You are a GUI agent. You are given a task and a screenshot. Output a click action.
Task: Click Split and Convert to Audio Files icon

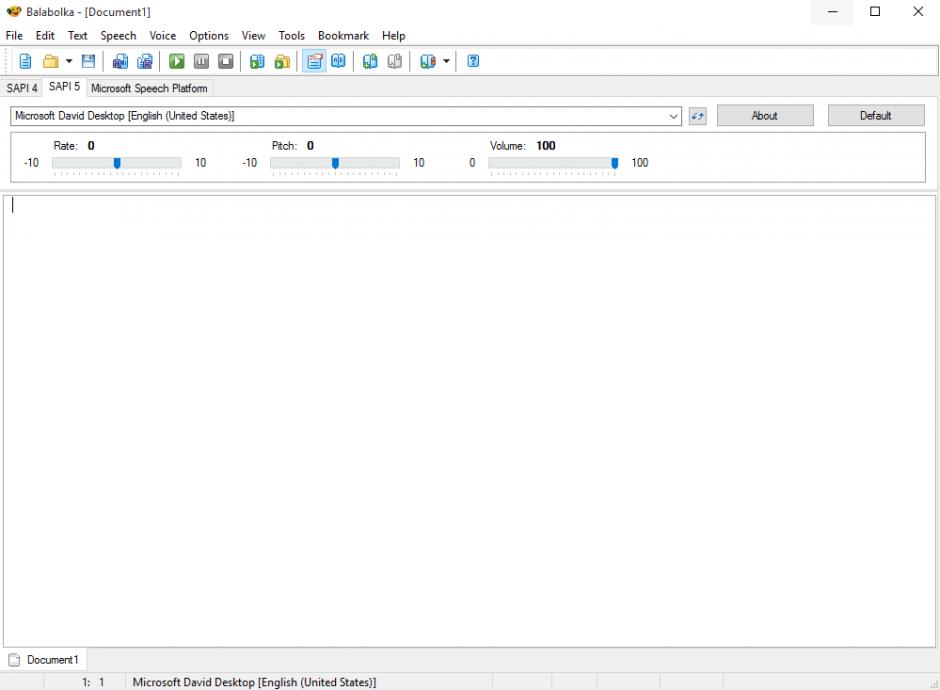click(145, 61)
